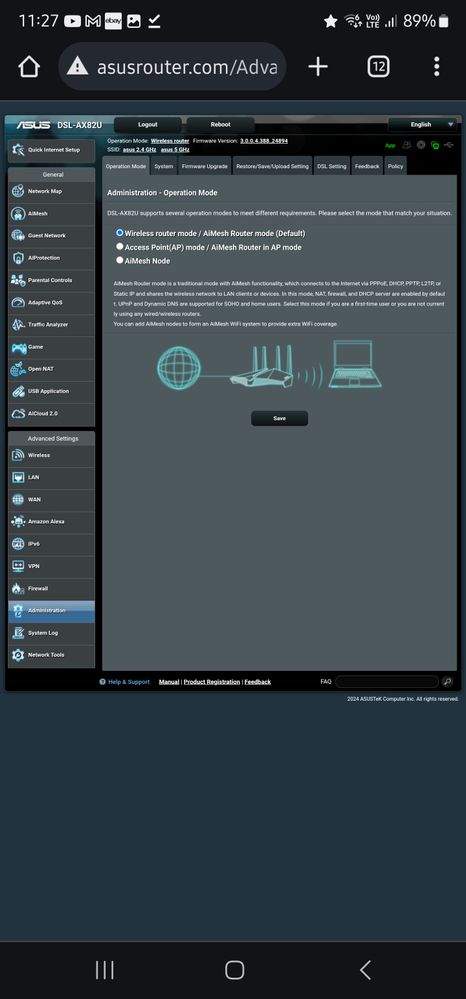Switch to the DSL Setting tab

click(331, 166)
